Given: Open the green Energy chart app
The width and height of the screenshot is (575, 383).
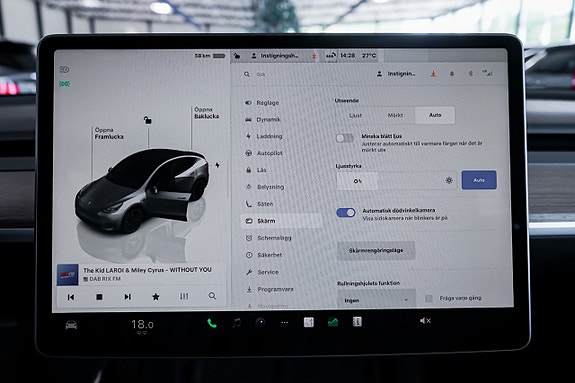Looking at the screenshot, I should [x=333, y=322].
